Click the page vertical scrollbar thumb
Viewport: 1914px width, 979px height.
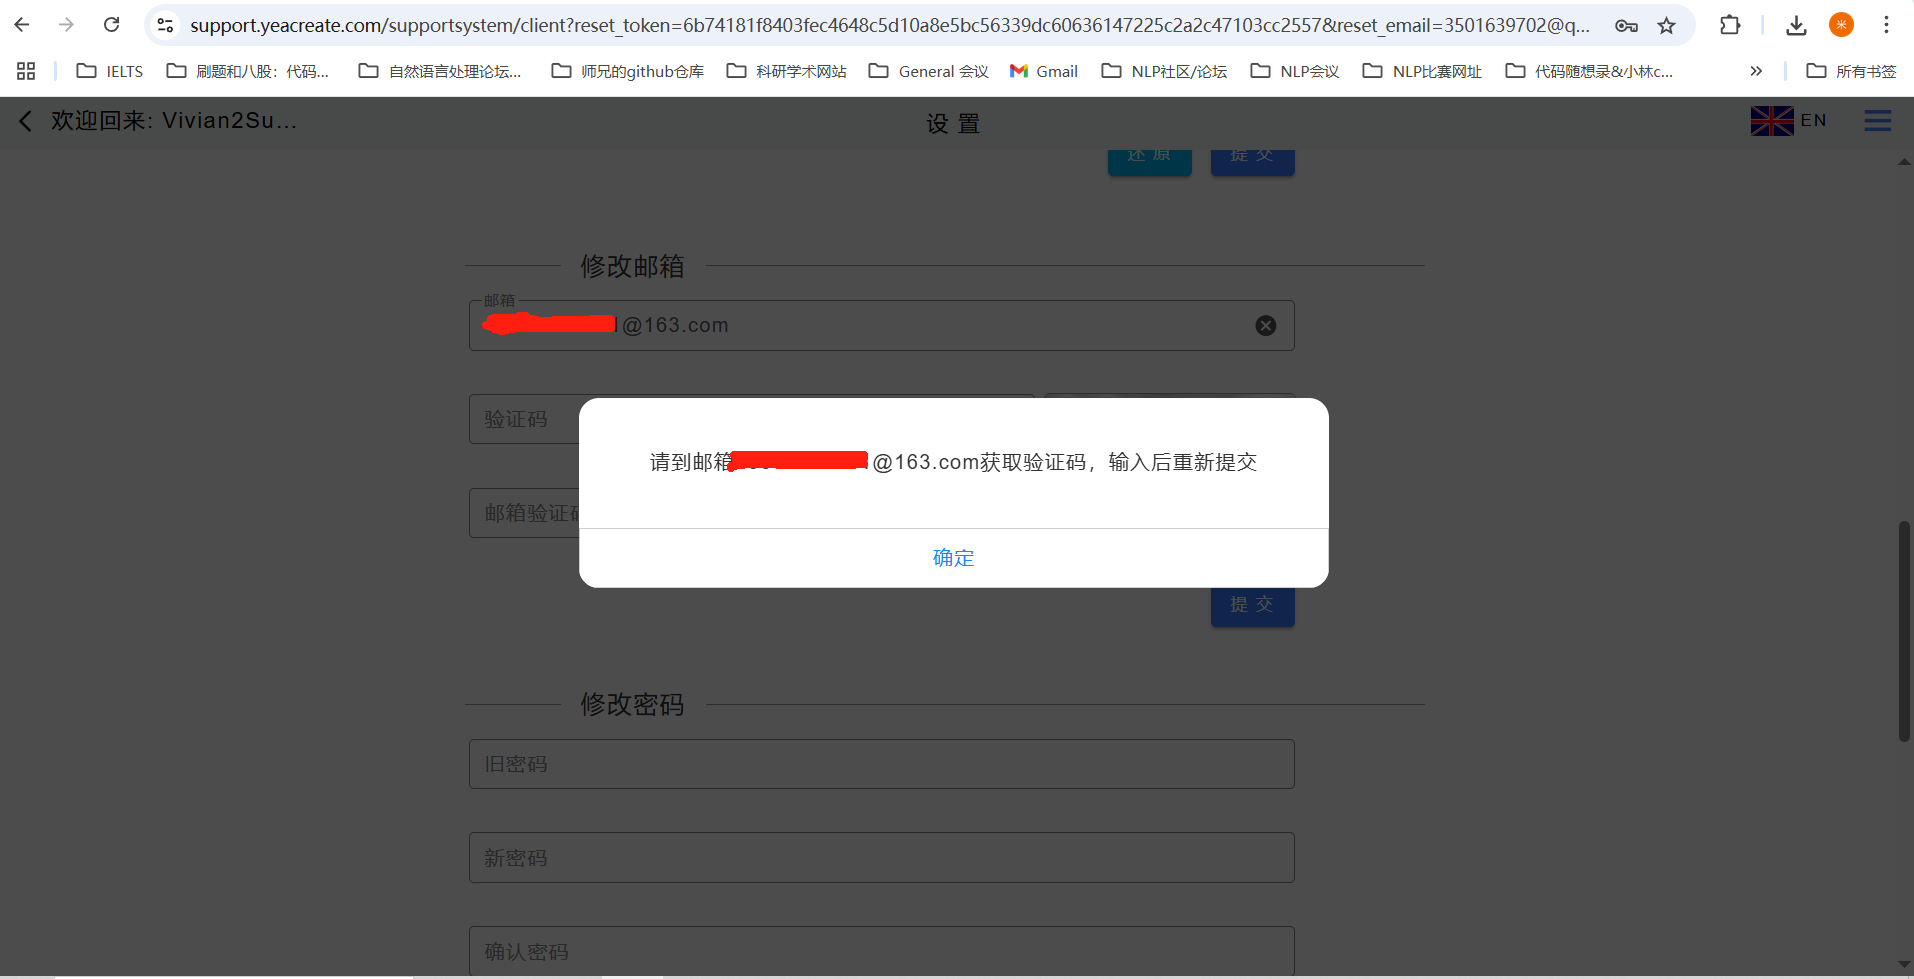[x=1904, y=630]
